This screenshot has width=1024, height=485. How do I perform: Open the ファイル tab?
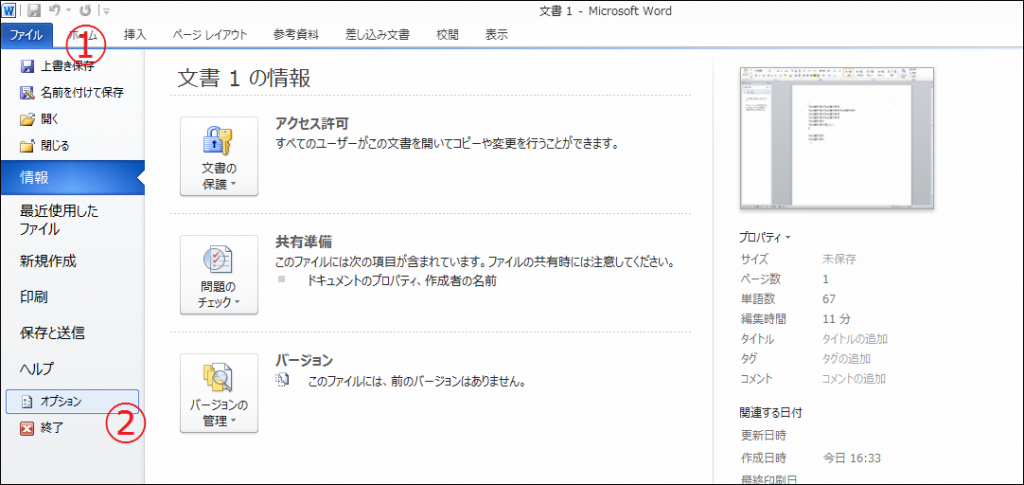(27, 35)
